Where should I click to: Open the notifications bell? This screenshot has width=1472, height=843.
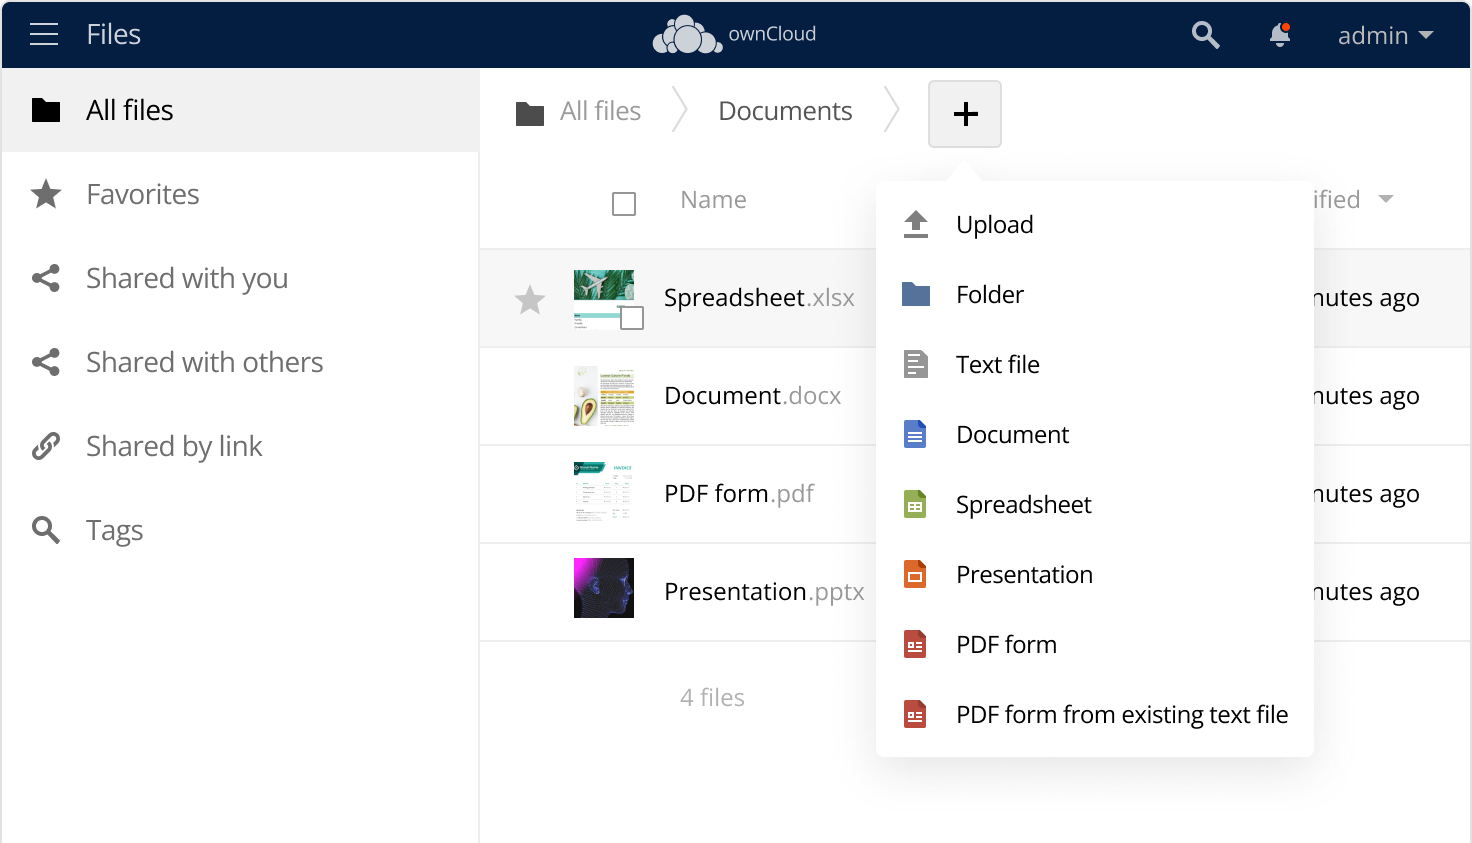(1279, 35)
